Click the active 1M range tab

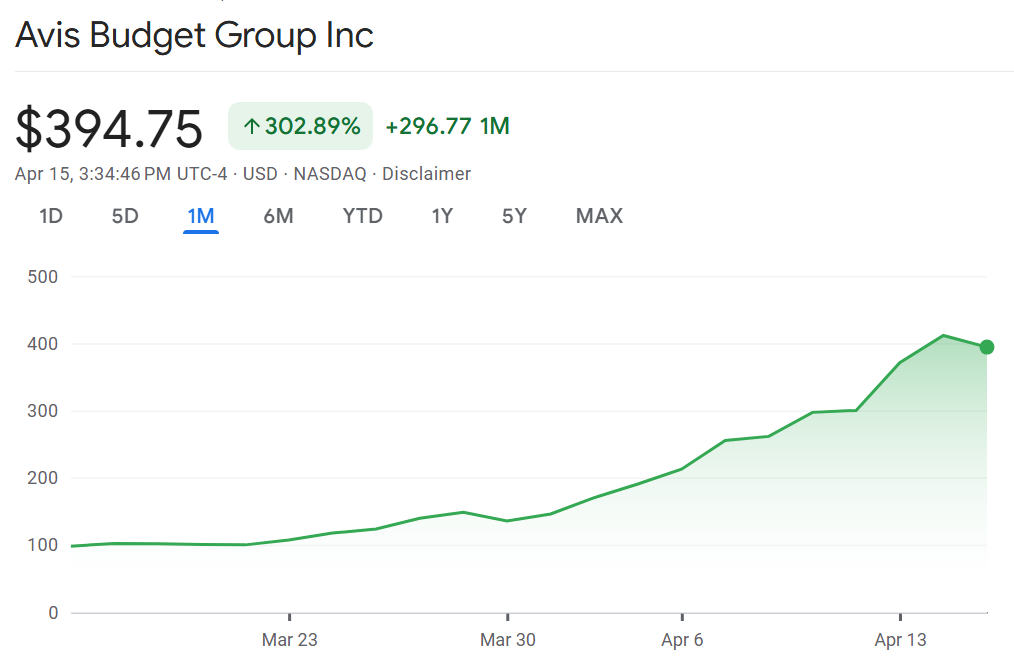click(201, 216)
